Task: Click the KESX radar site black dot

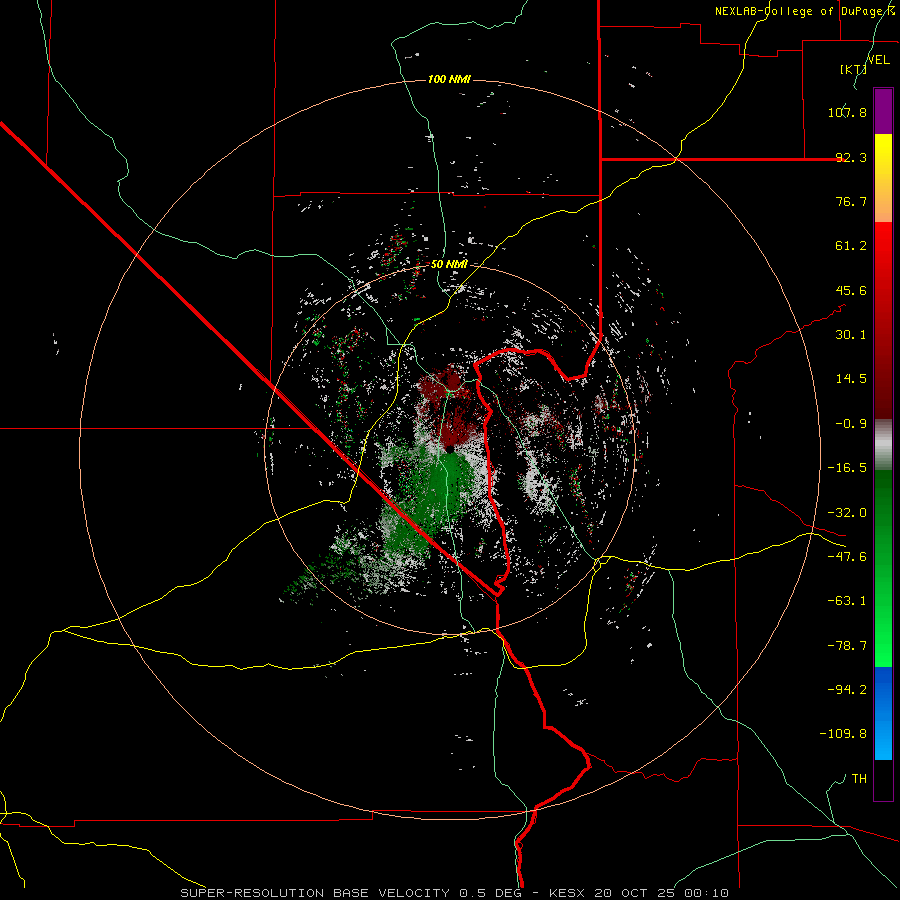Action: coord(450,448)
